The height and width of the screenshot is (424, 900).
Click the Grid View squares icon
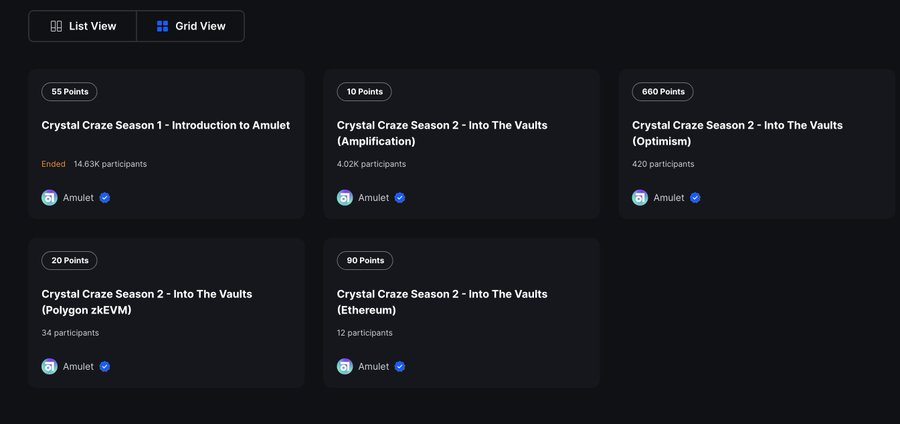point(162,26)
